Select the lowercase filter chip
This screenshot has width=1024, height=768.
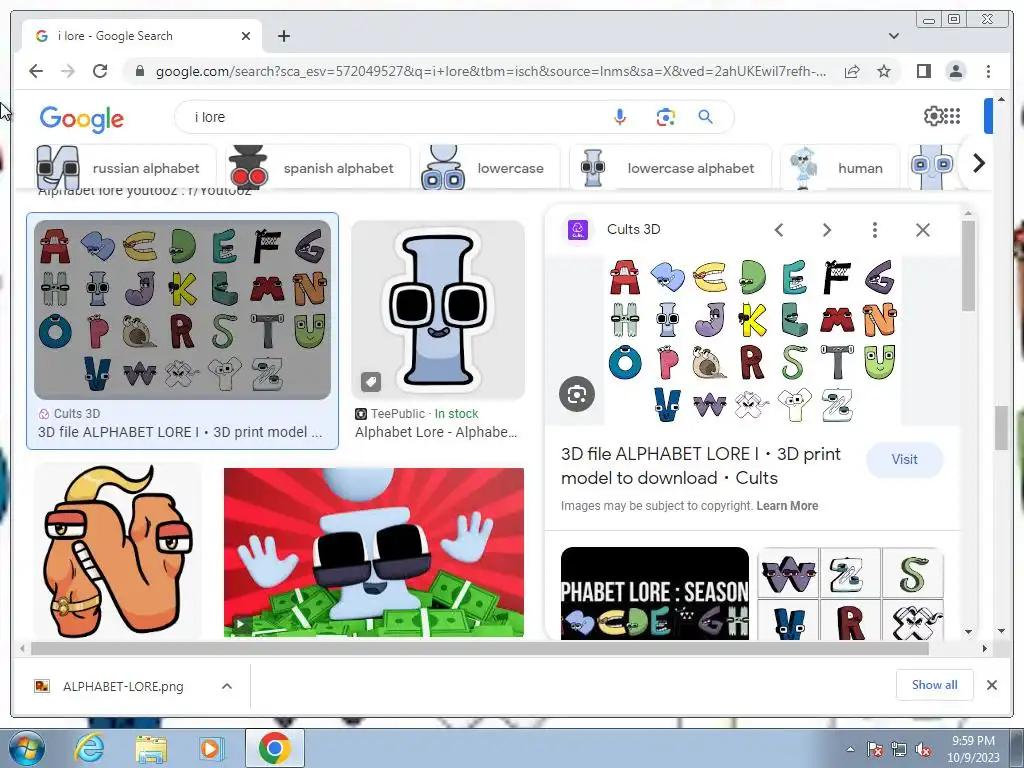(490, 168)
